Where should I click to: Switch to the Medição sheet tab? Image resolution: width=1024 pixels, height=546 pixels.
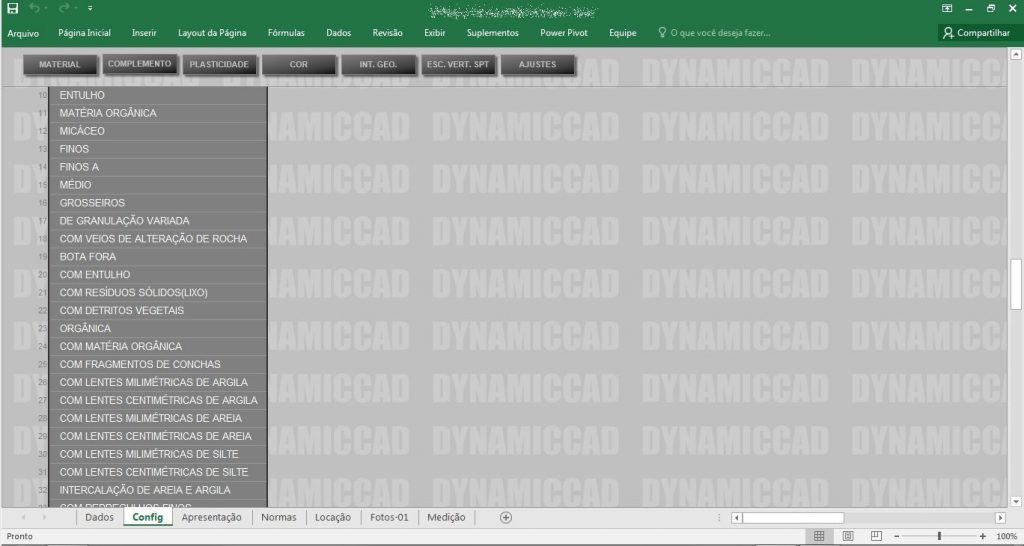447,517
